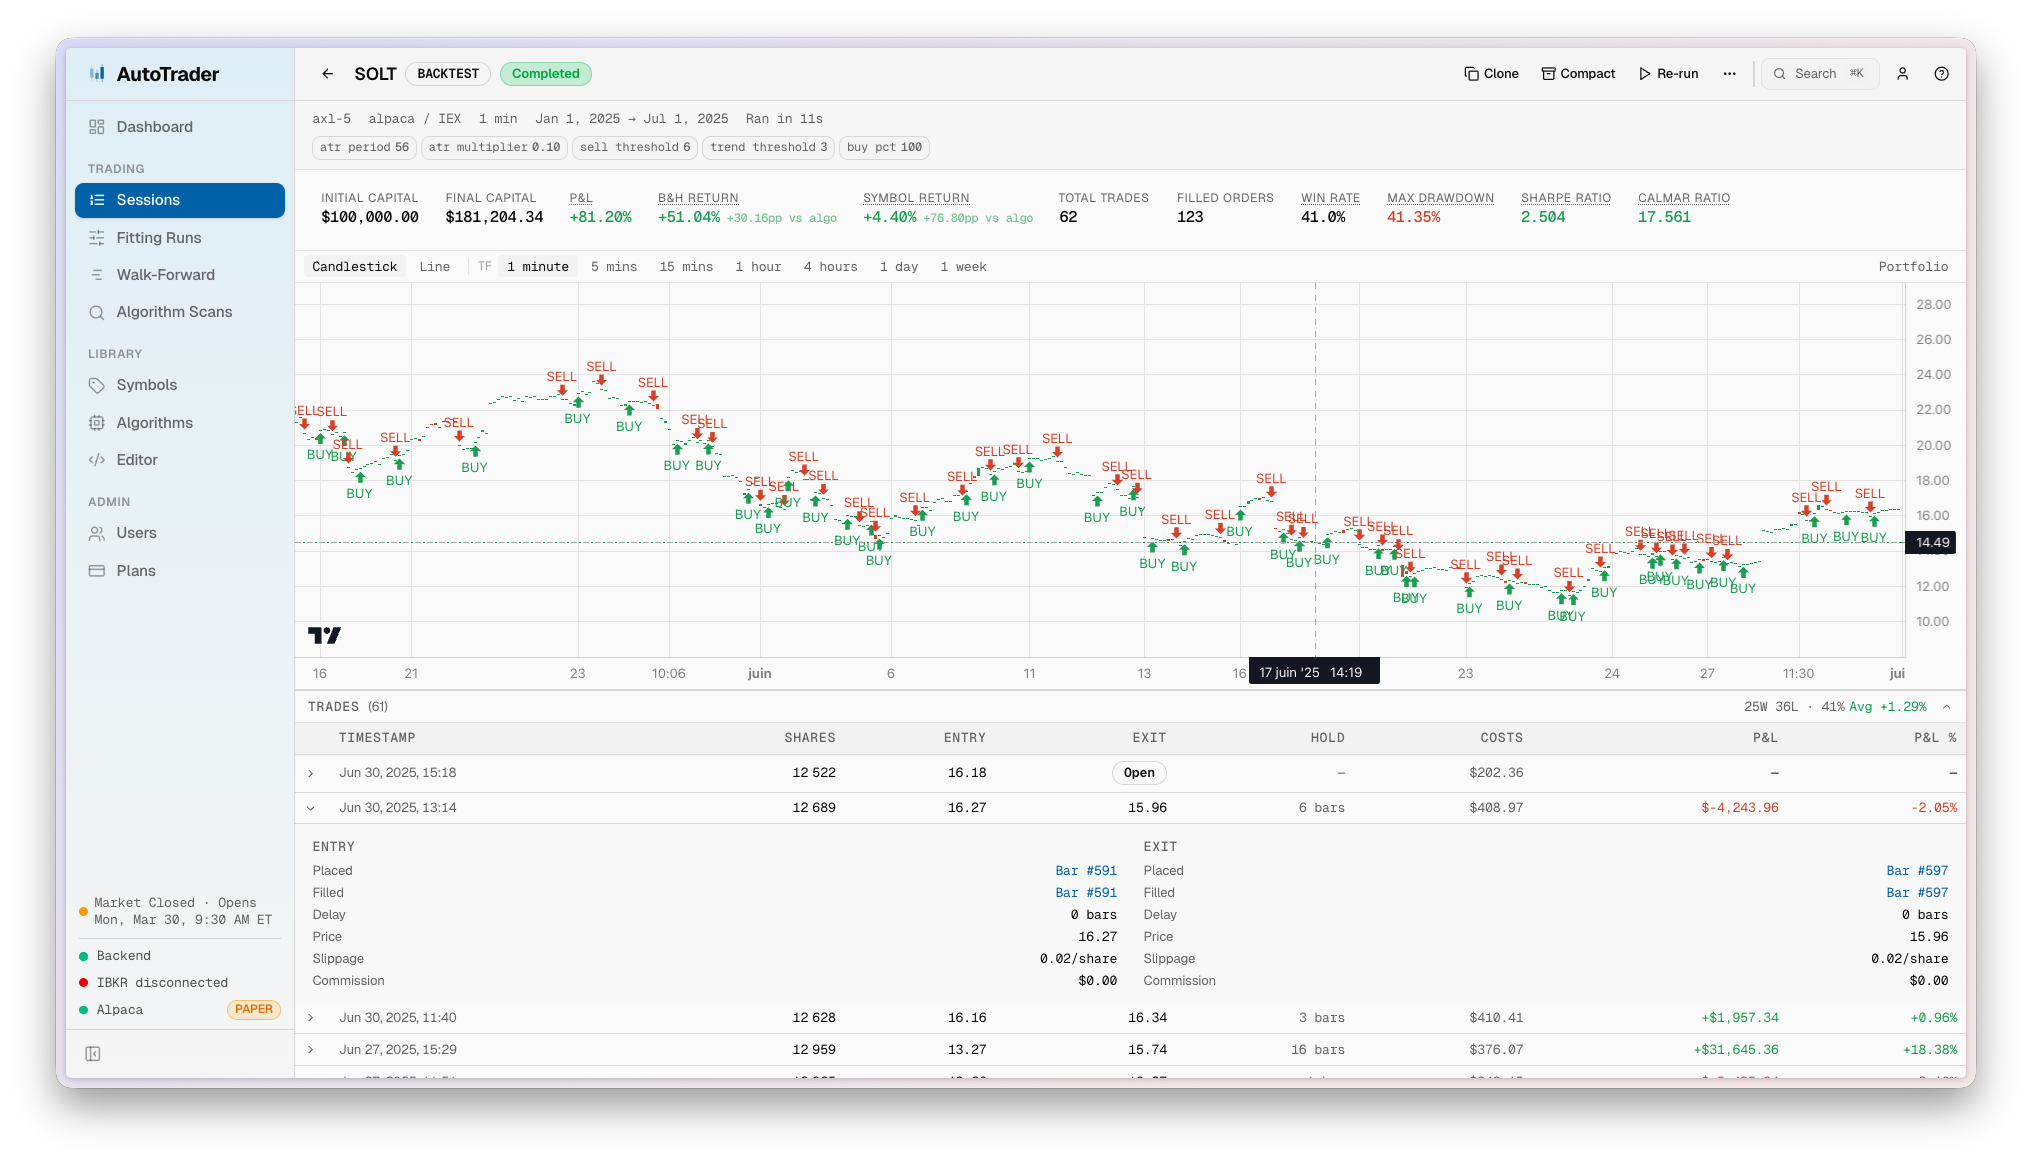The width and height of the screenshot is (2032, 1162).
Task: Collapse the Trades list via the header chevron
Action: 1946,706
